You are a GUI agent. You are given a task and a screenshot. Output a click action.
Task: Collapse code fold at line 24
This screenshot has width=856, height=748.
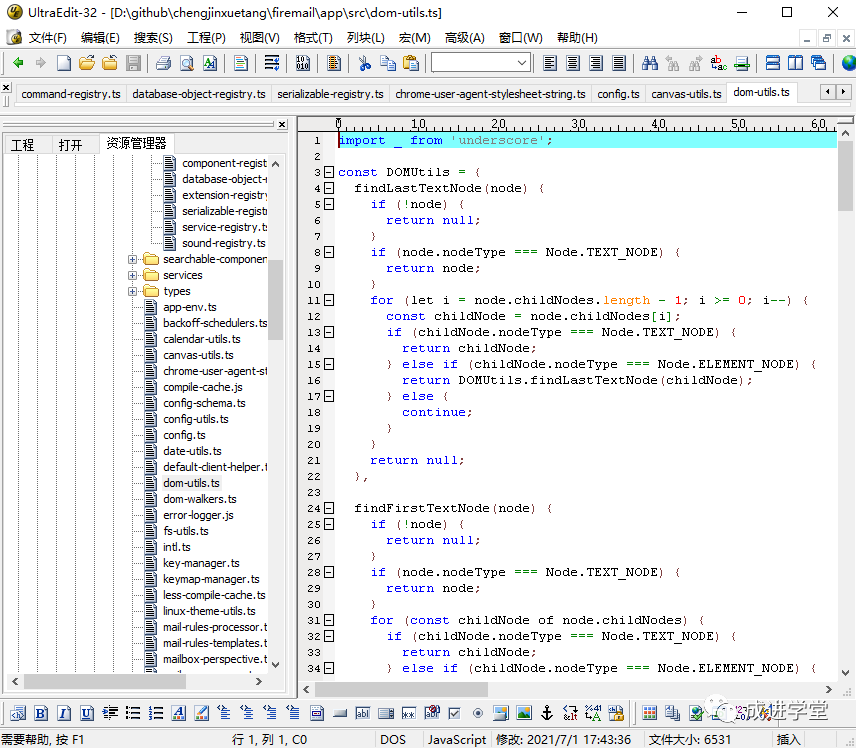[x=329, y=508]
